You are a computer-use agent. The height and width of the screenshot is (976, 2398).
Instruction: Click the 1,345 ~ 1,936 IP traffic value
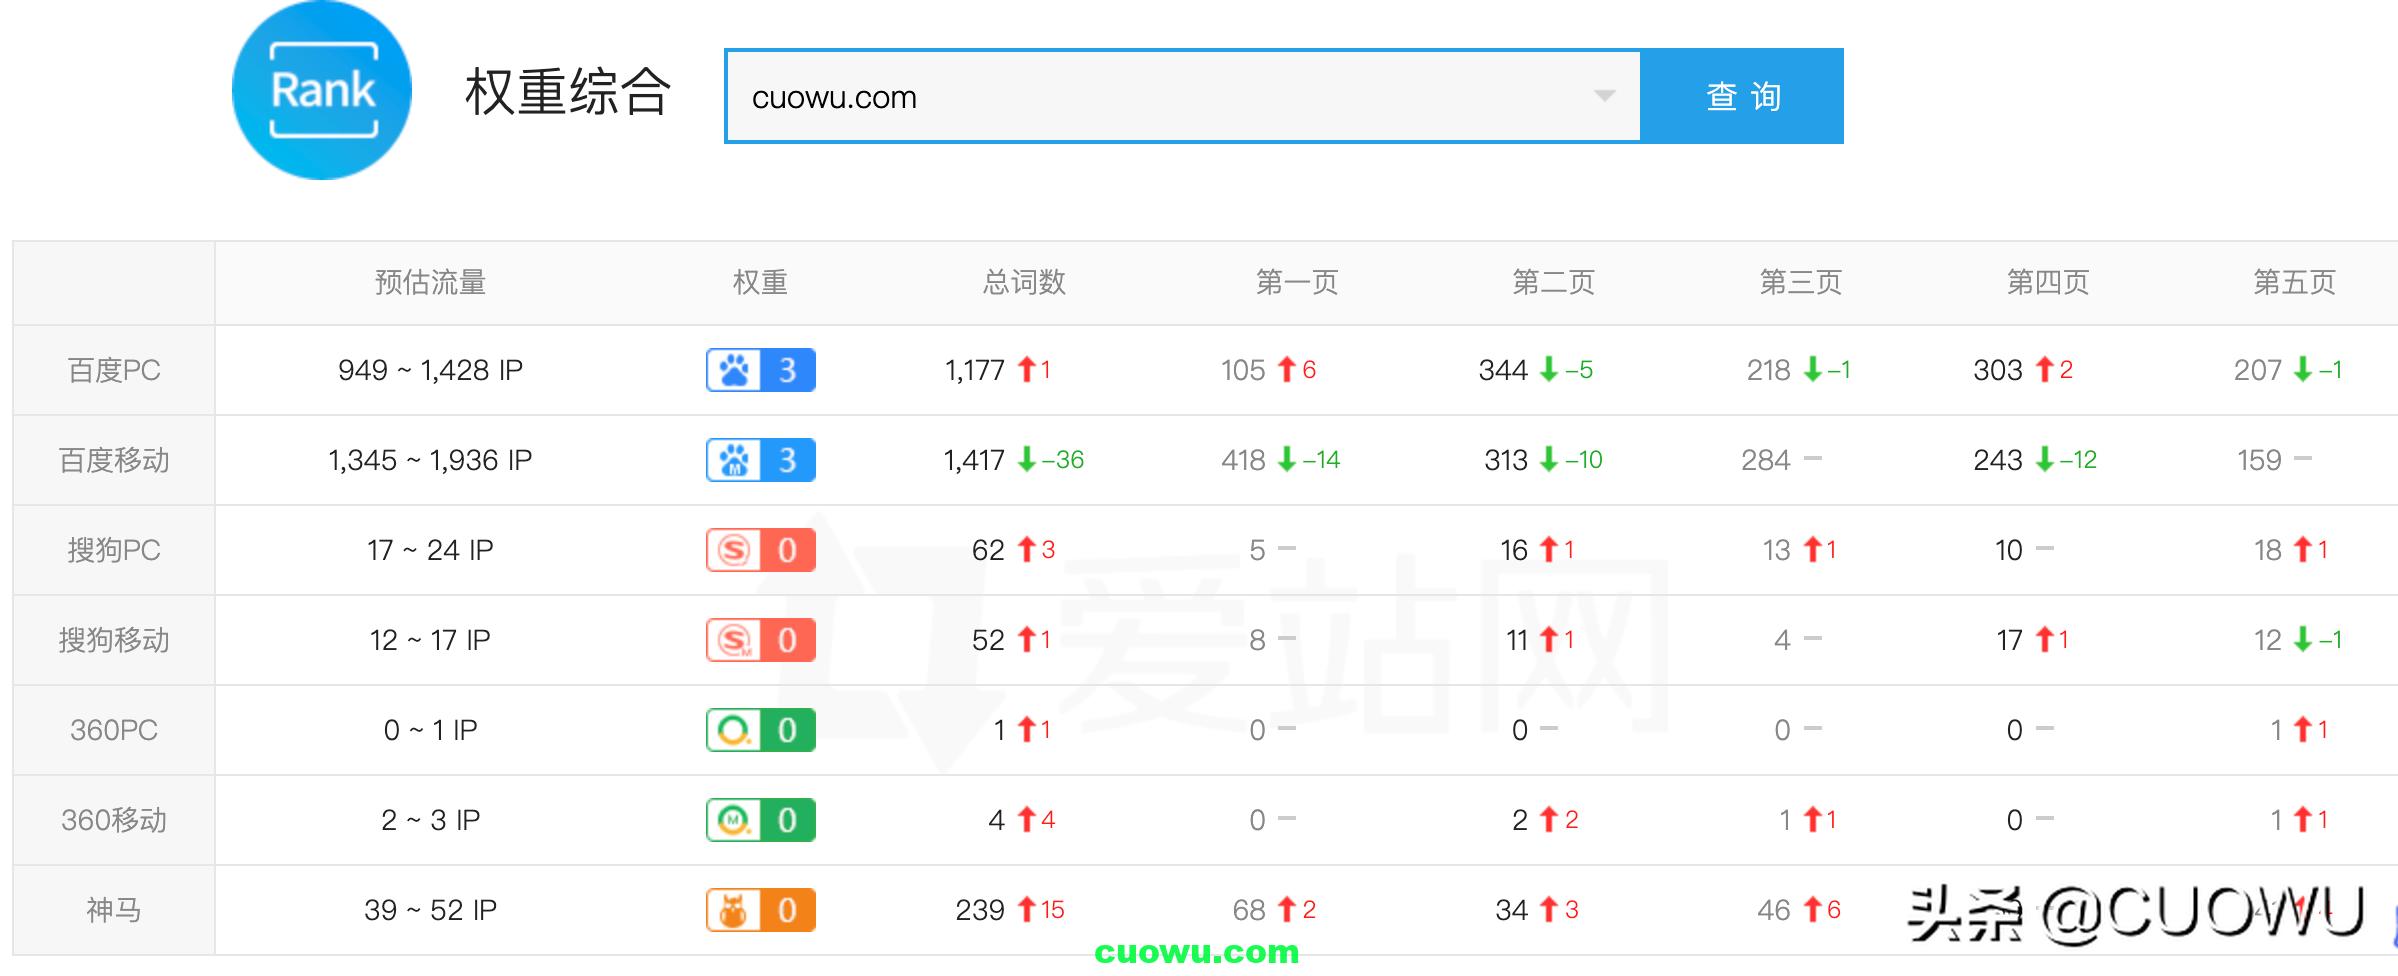click(430, 460)
